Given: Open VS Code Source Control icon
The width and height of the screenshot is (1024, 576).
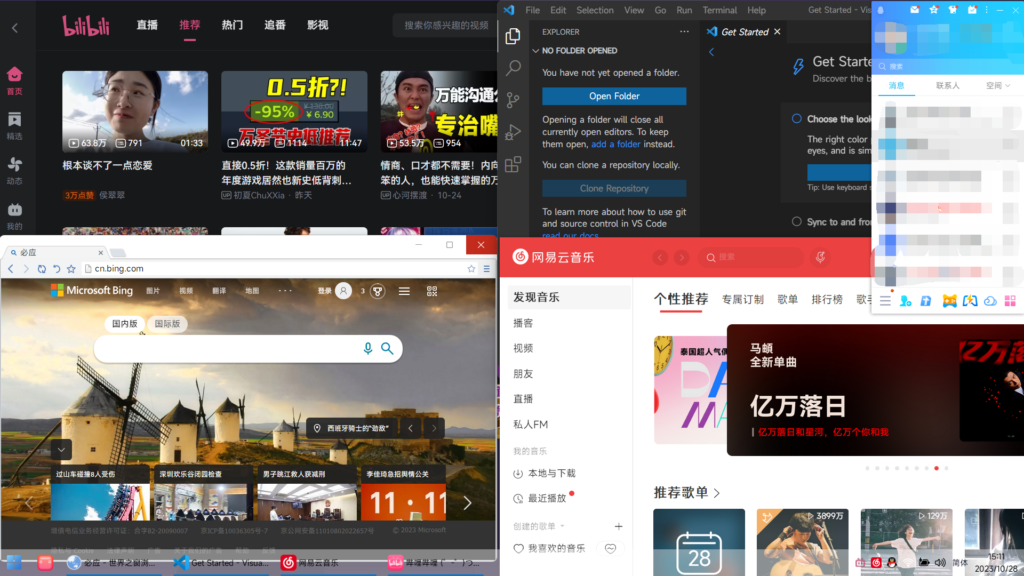Looking at the screenshot, I should pos(513,99).
